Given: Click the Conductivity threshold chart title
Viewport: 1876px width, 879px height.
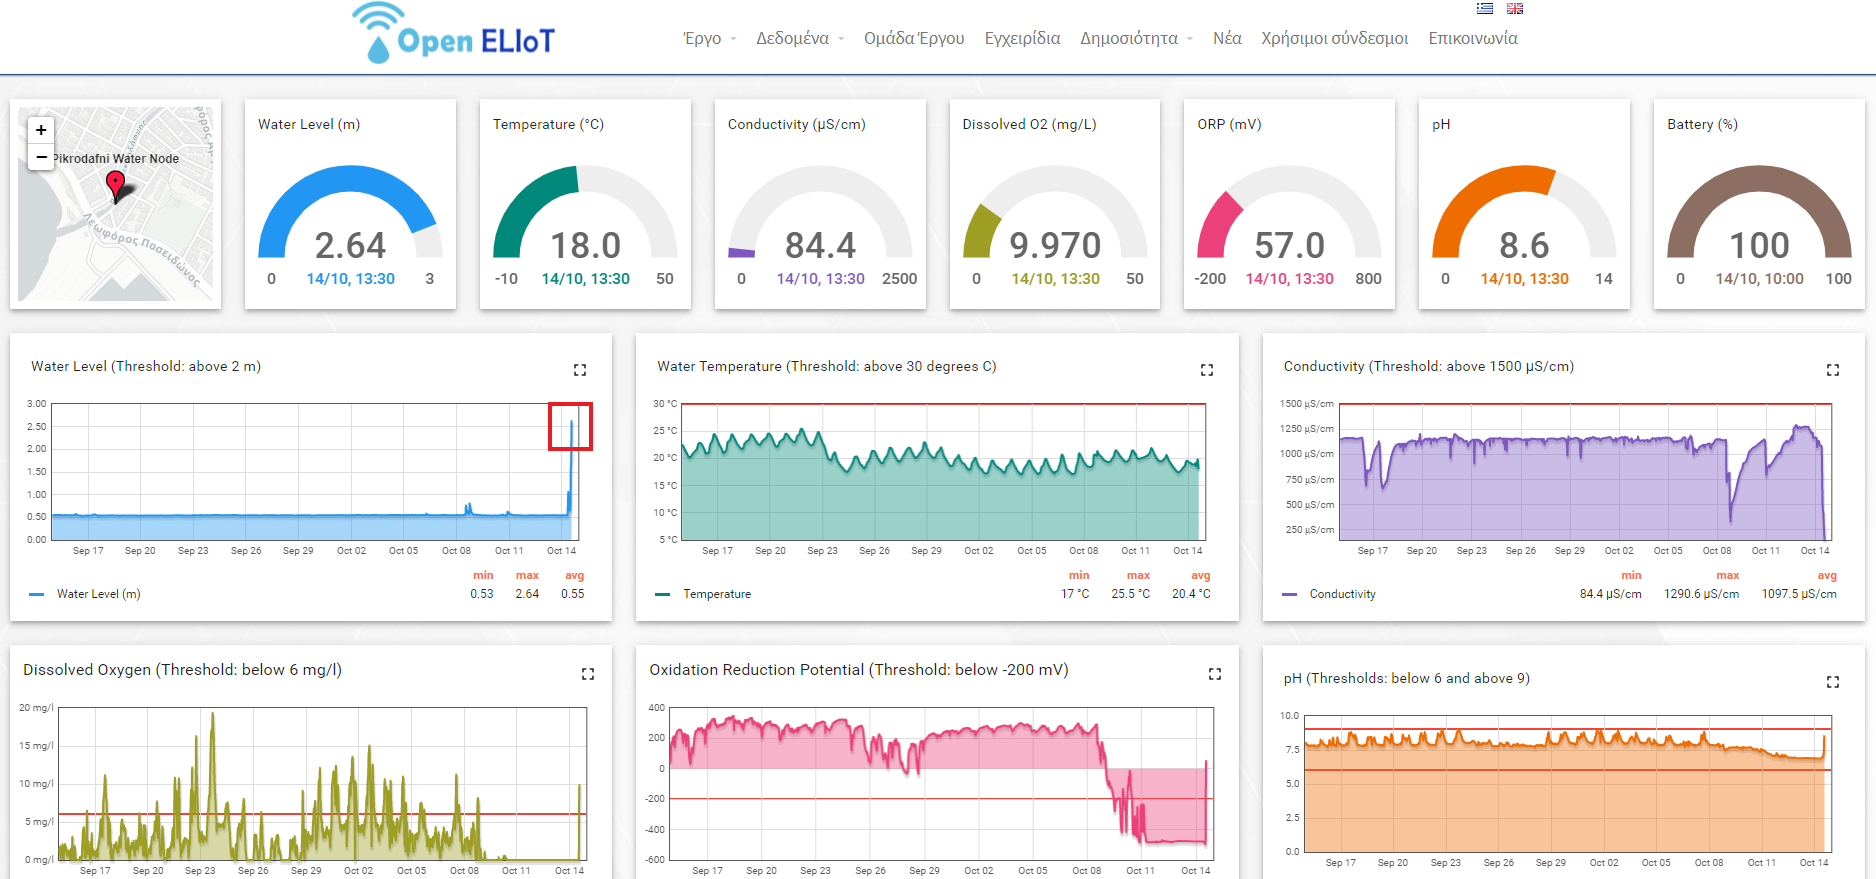Looking at the screenshot, I should pyautogui.click(x=1429, y=366).
